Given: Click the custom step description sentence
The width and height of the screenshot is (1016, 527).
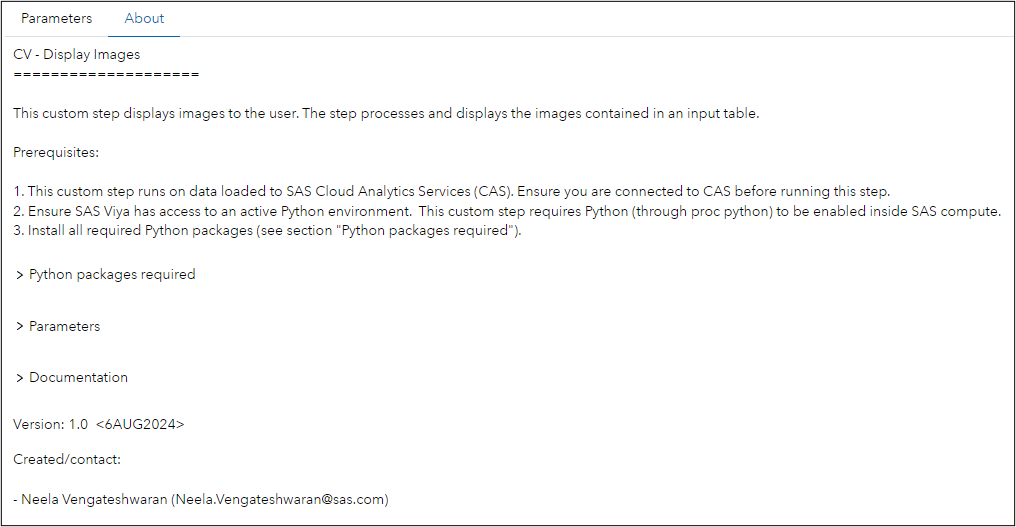Looking at the screenshot, I should click(x=386, y=113).
